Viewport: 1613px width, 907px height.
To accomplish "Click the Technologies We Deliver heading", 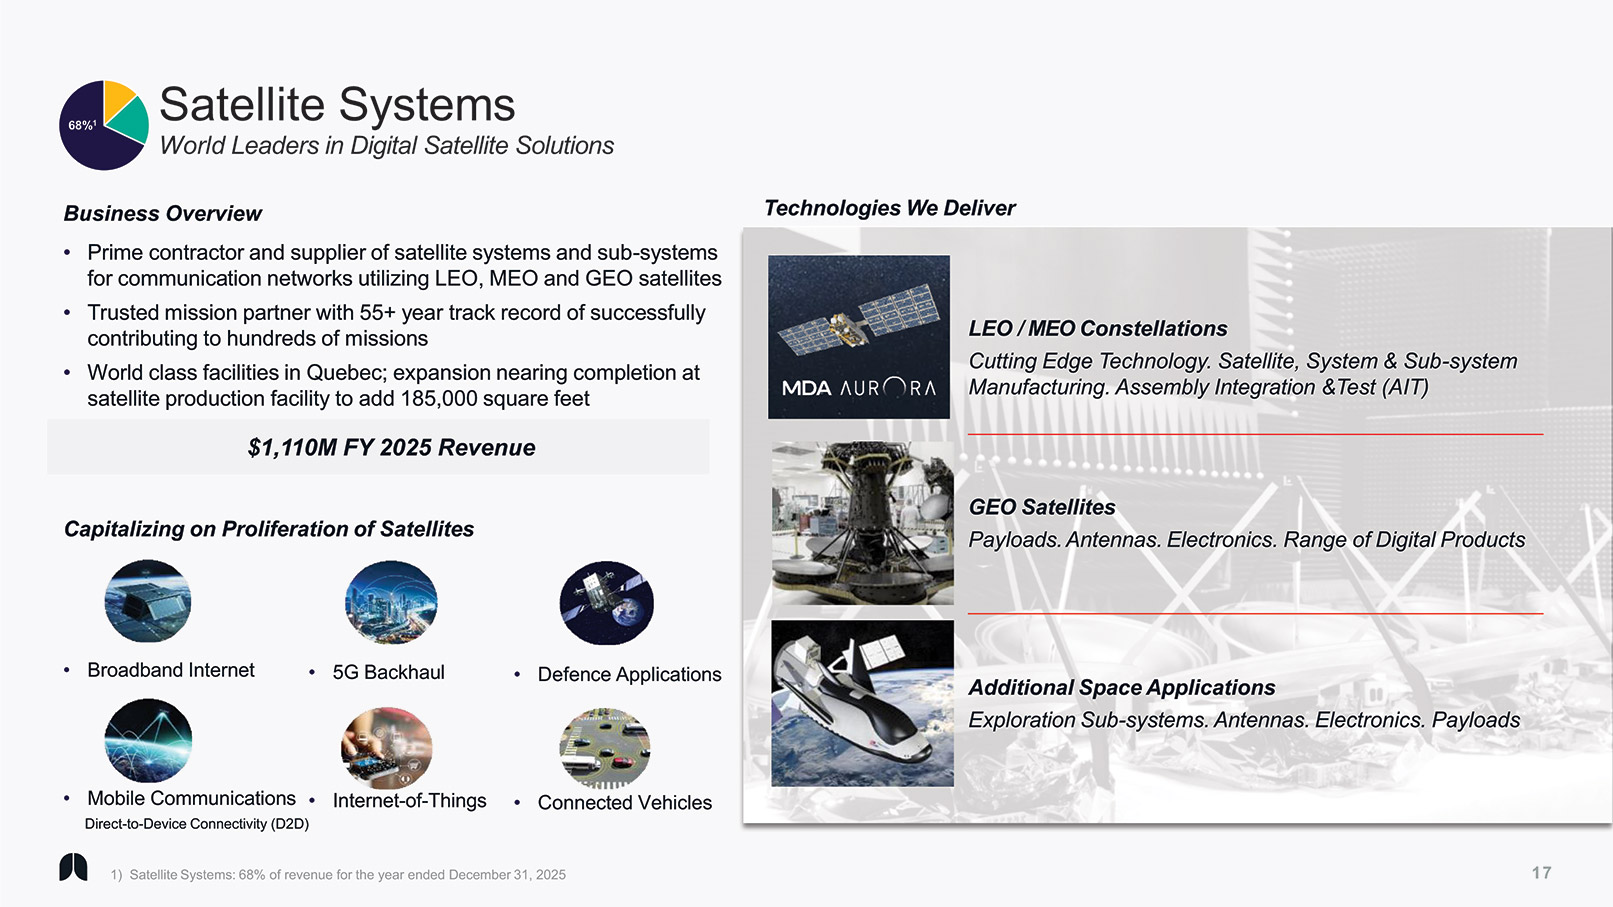I will point(889,208).
